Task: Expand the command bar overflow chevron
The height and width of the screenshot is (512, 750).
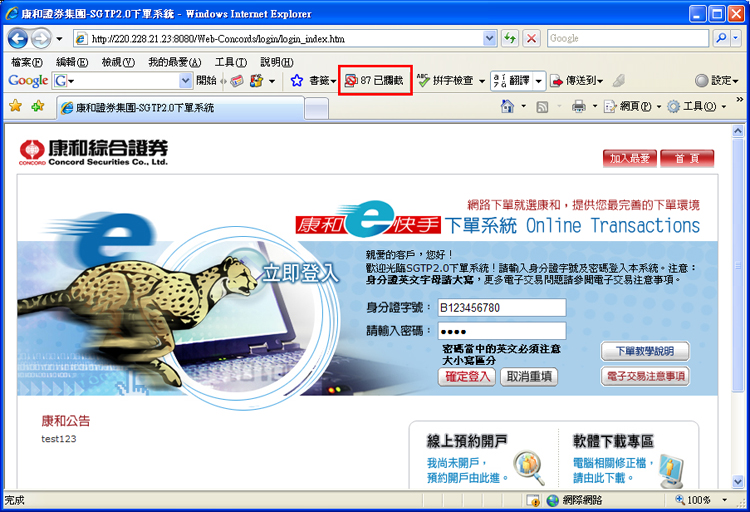Action: coord(739,100)
